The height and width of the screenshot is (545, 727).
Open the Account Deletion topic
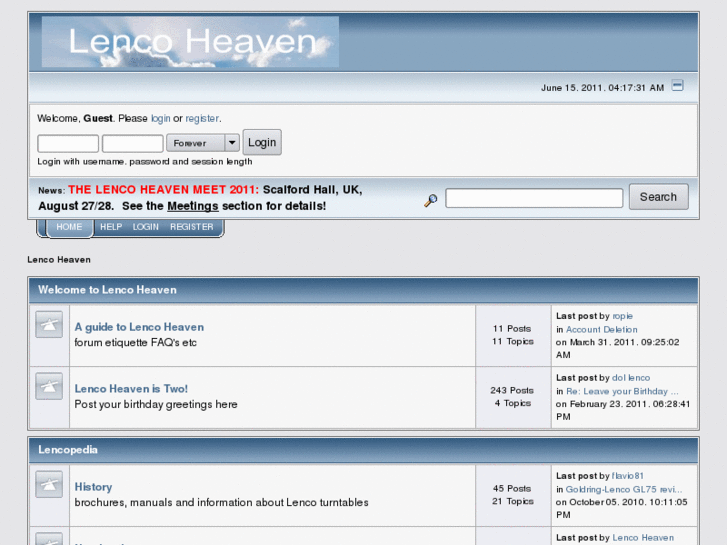(601, 329)
